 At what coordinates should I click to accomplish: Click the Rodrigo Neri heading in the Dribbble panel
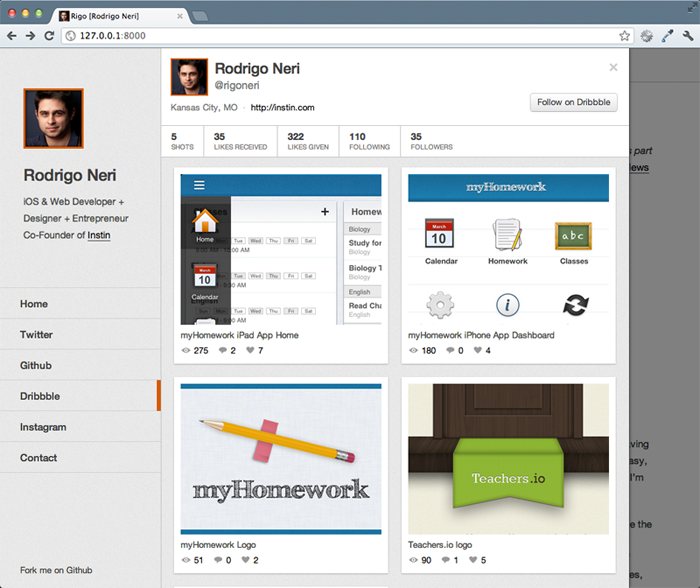pyautogui.click(x=257, y=69)
